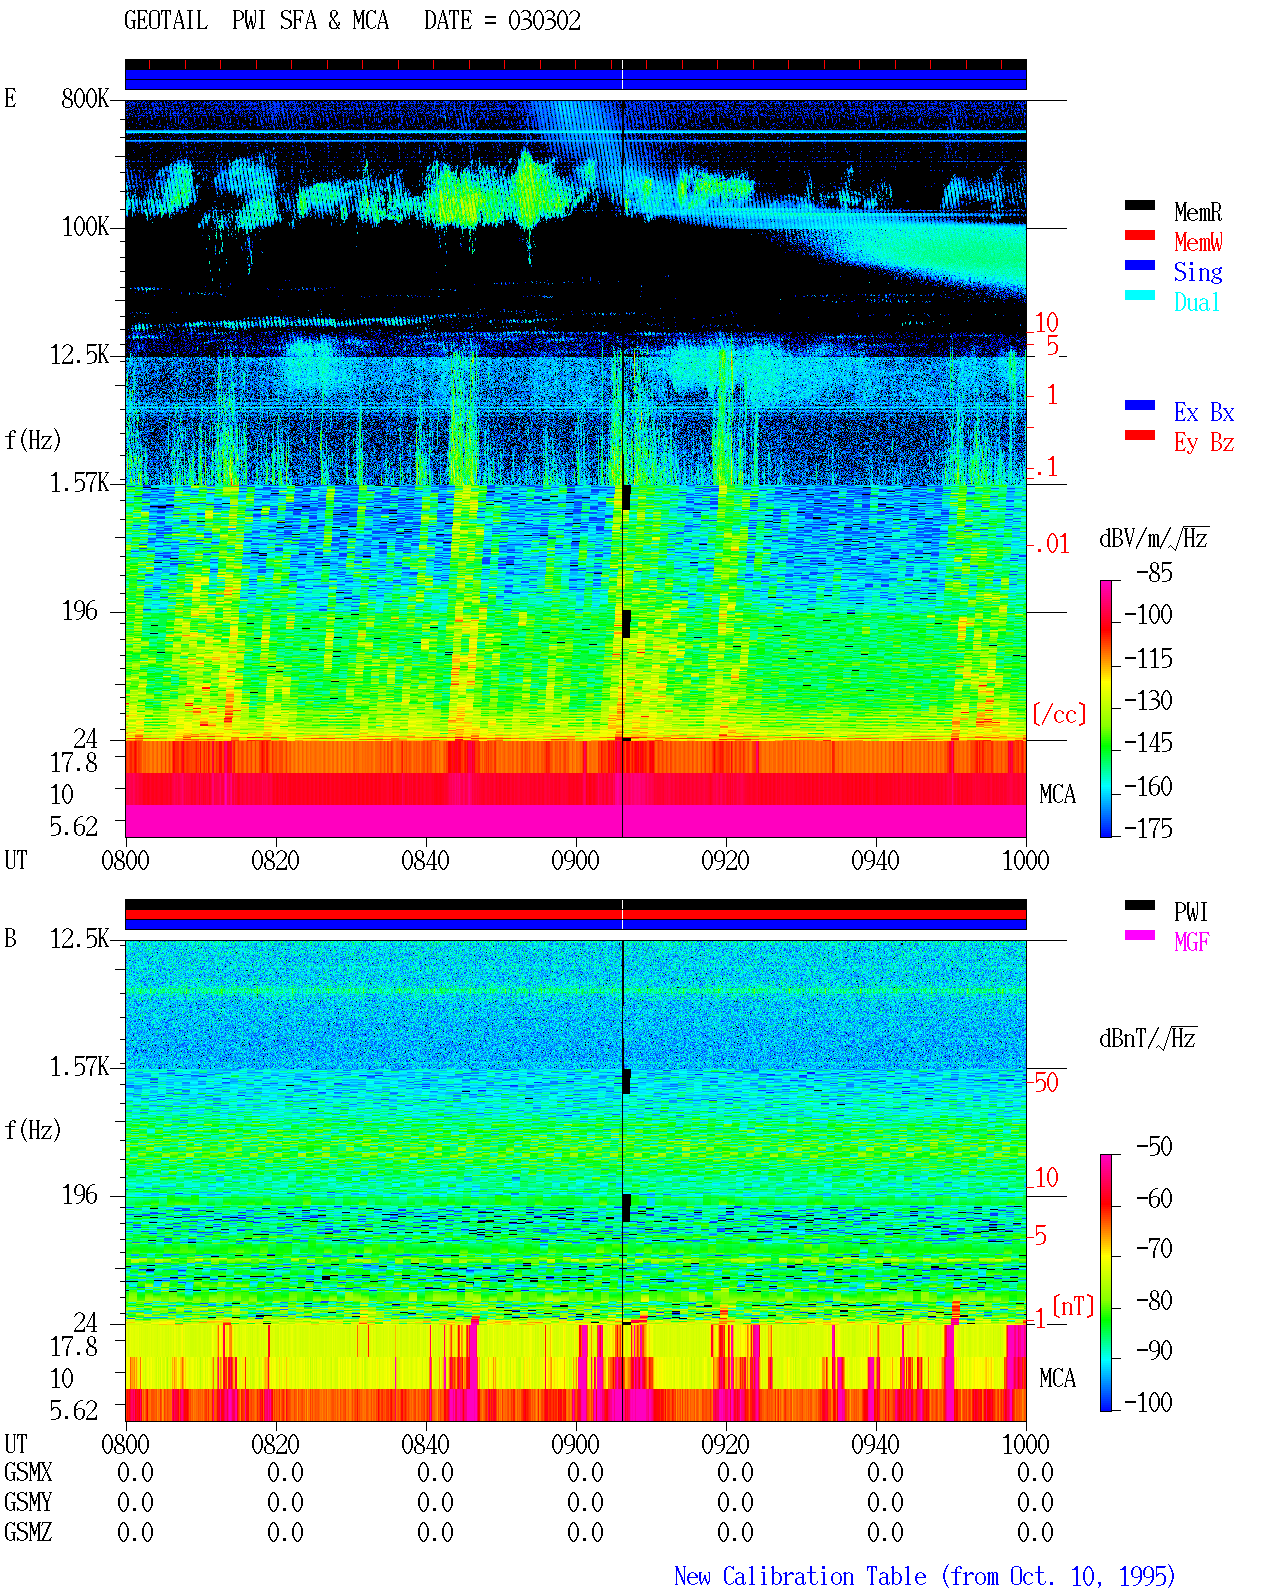The height and width of the screenshot is (1593, 1280).
Task: Click the magenta MGF legend swatch
Action: [1139, 935]
